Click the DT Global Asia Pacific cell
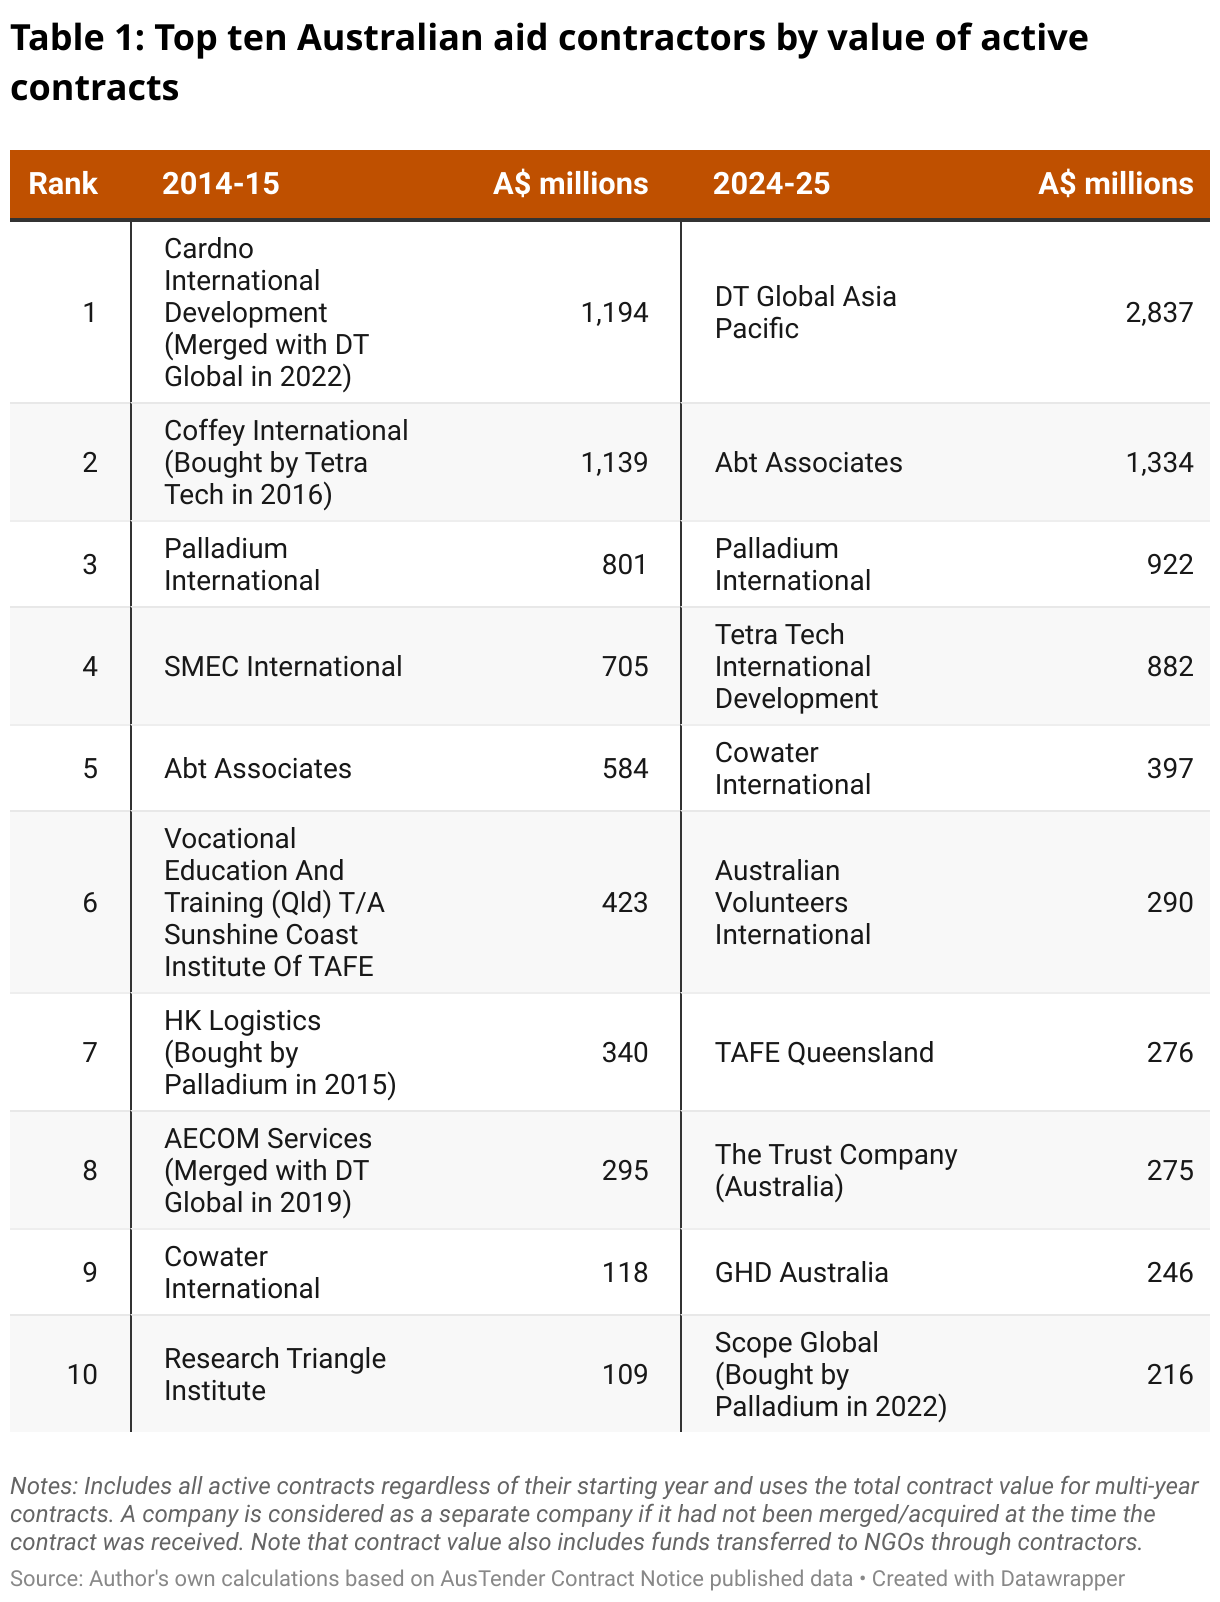Screen dimensions: 1220x1602 805,312
